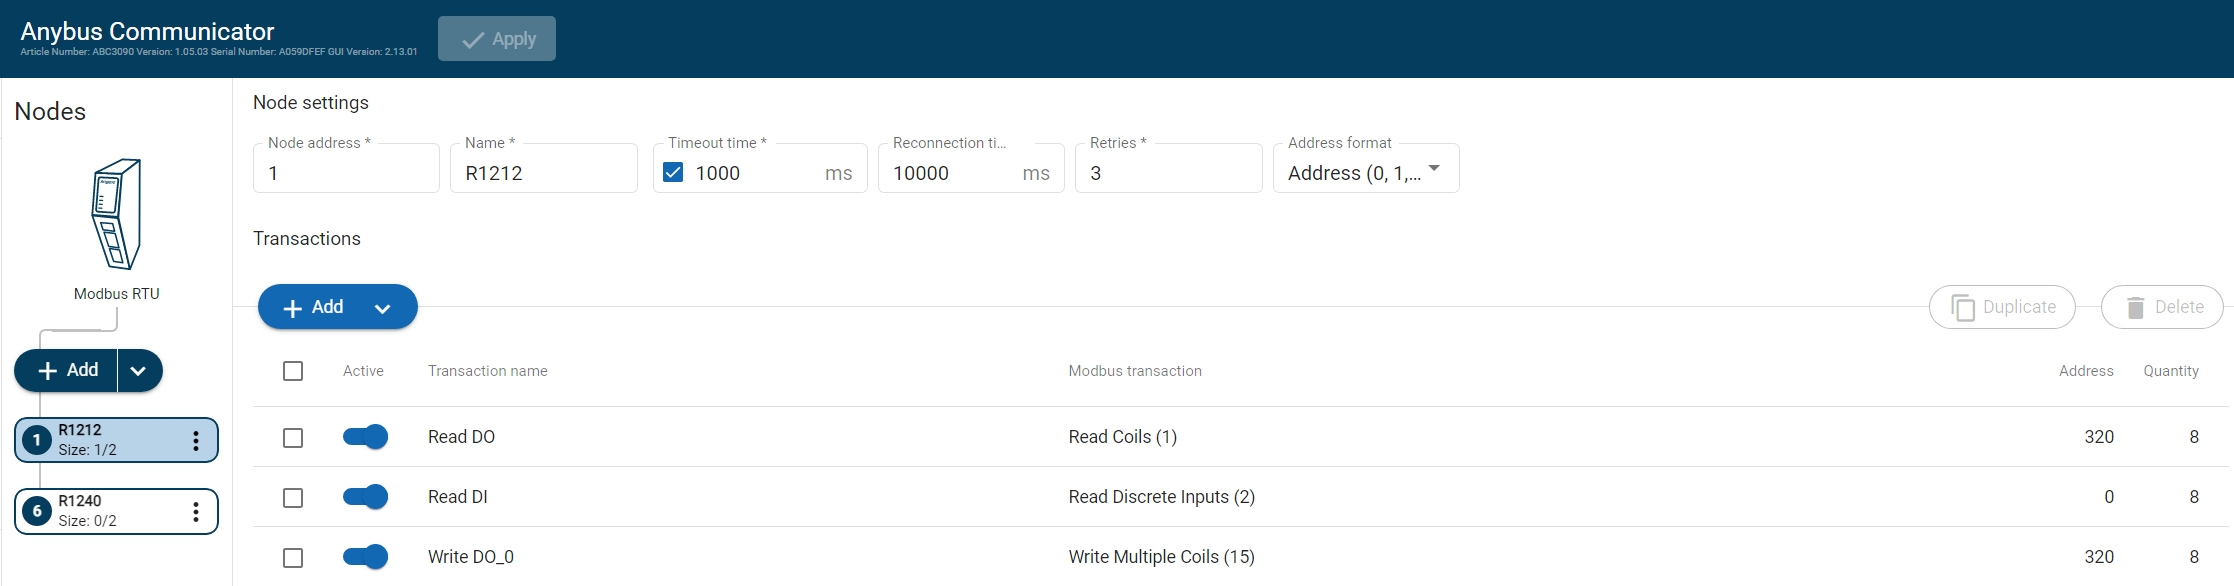Click the Modbus RTU device icon

pos(116,214)
